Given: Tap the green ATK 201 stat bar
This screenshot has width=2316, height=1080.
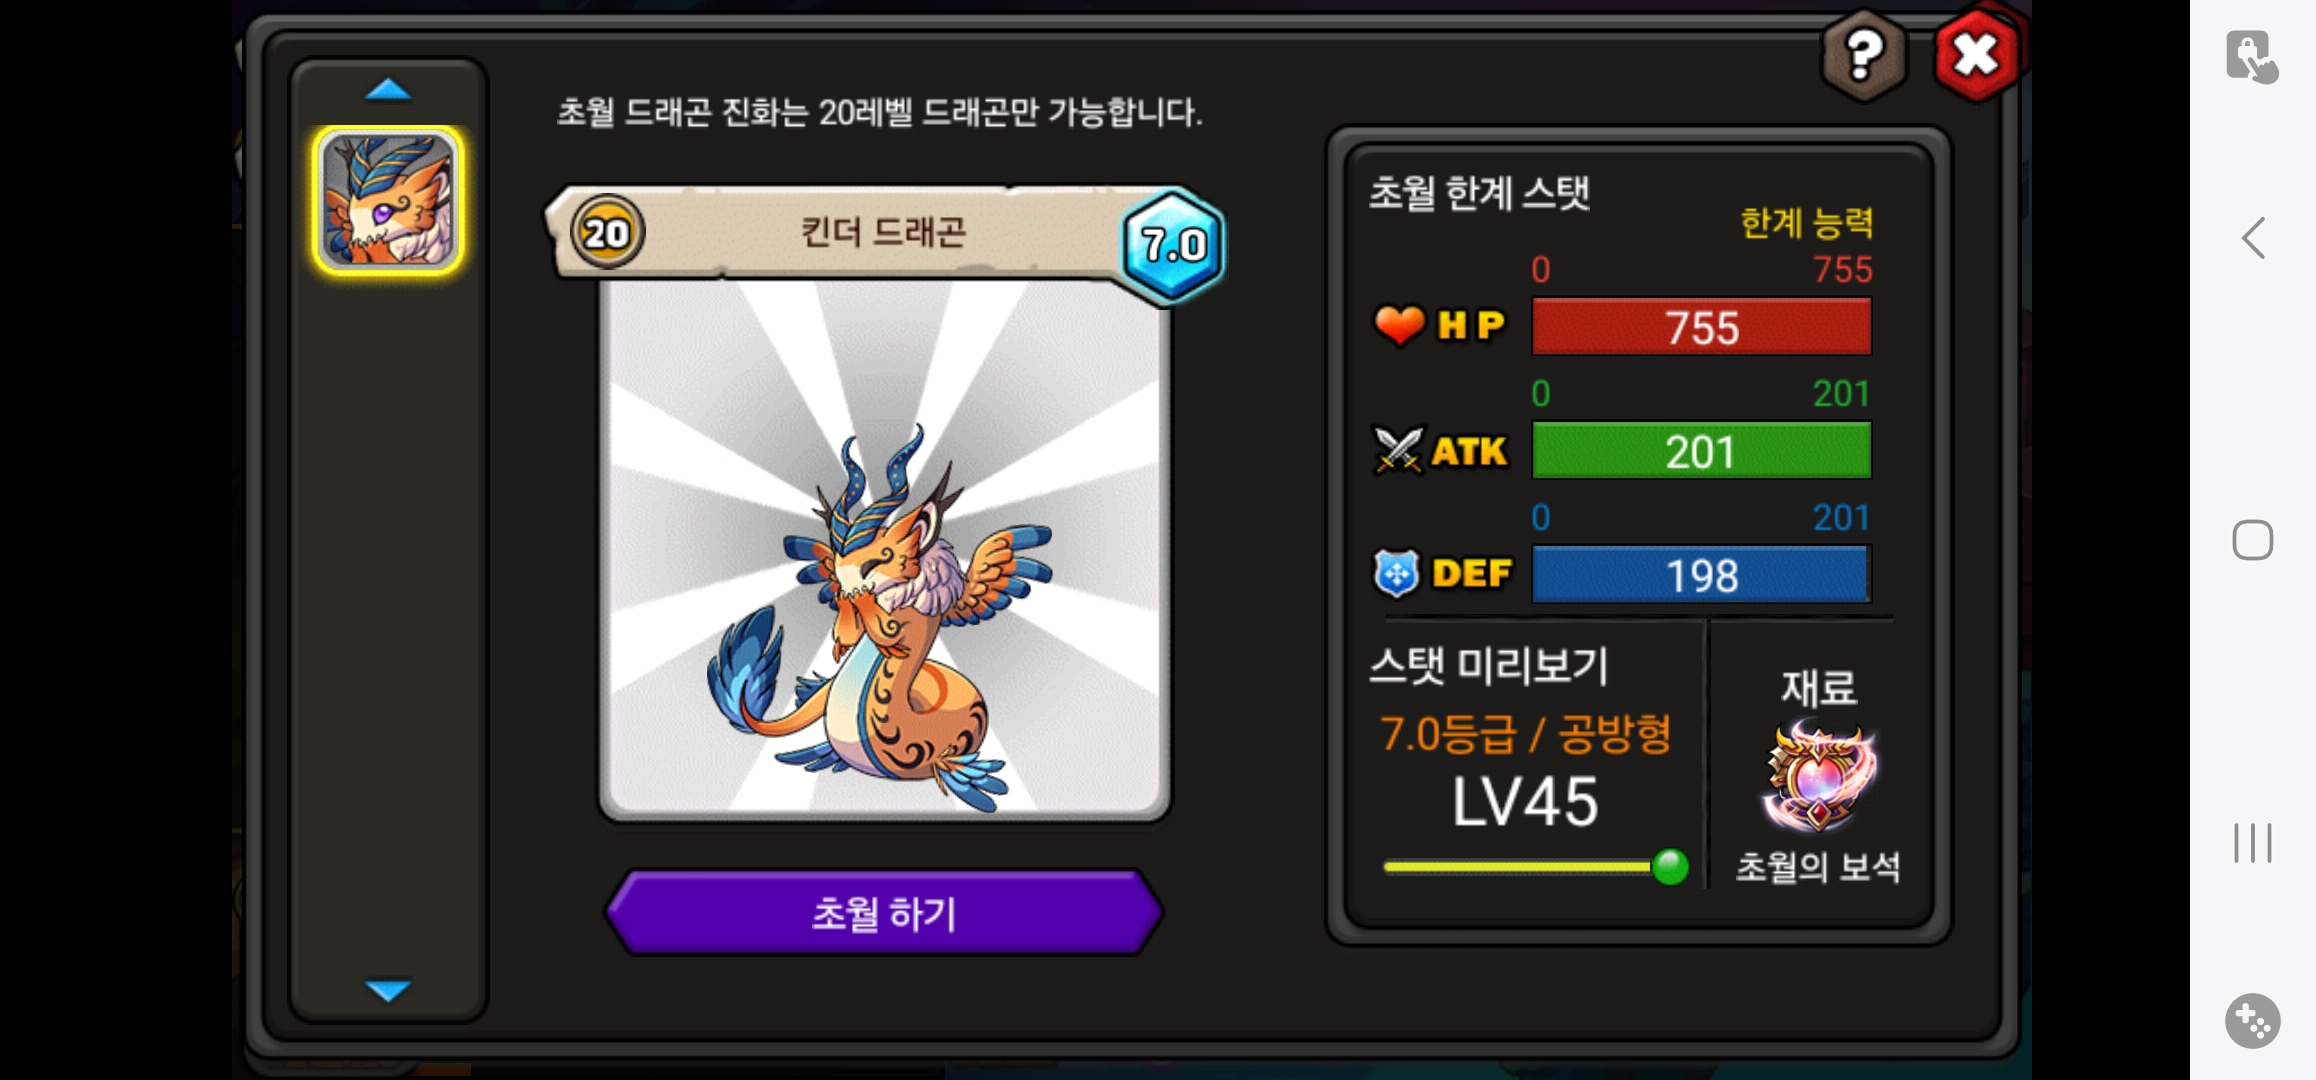Looking at the screenshot, I should tap(1701, 451).
